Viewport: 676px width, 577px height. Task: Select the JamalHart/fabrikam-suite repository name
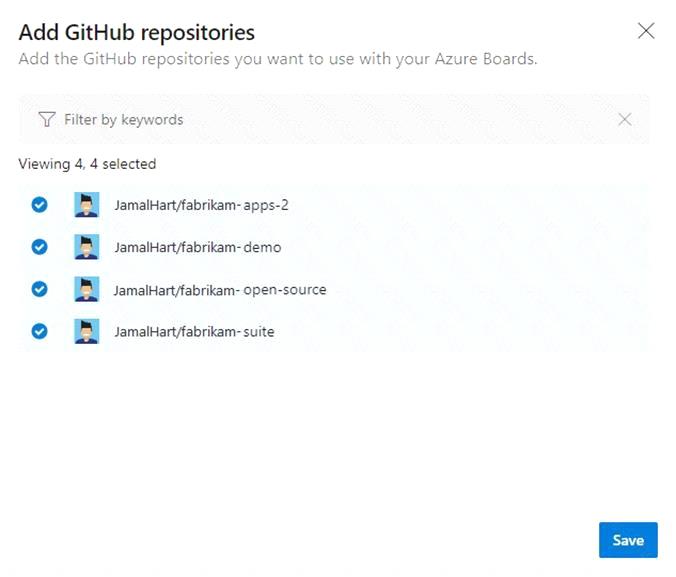(x=194, y=332)
